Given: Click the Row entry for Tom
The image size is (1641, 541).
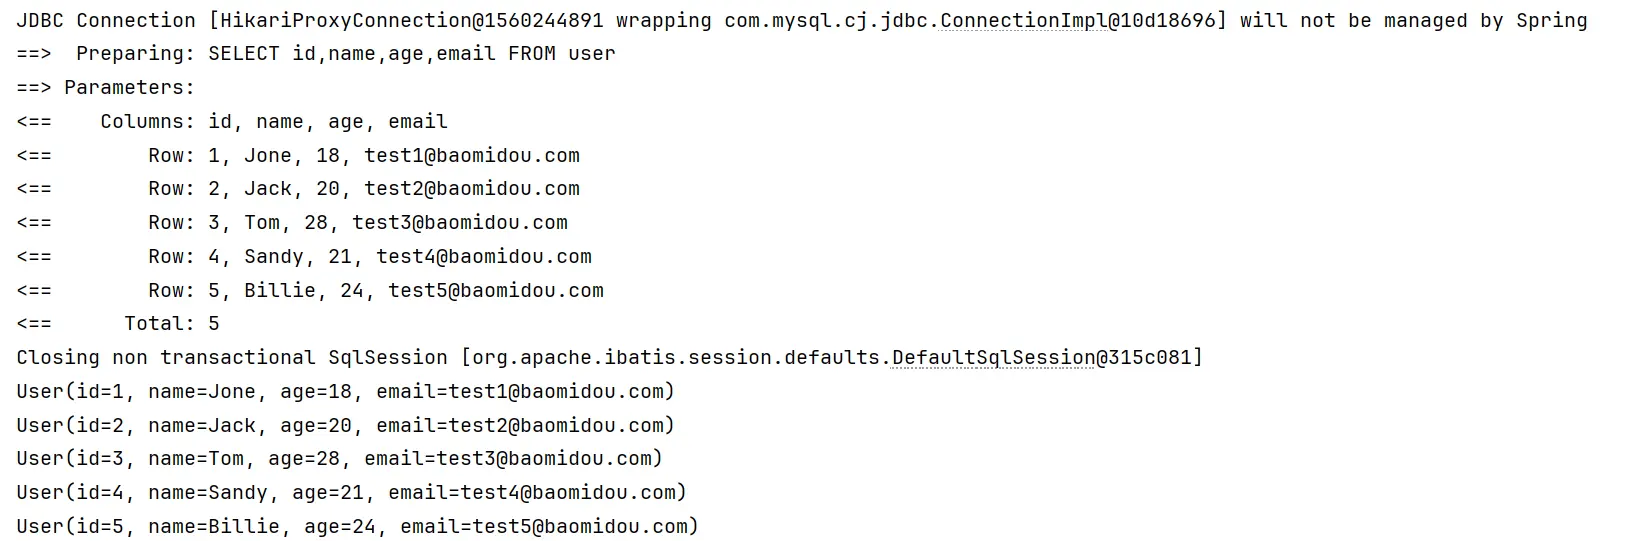Looking at the screenshot, I should [357, 223].
